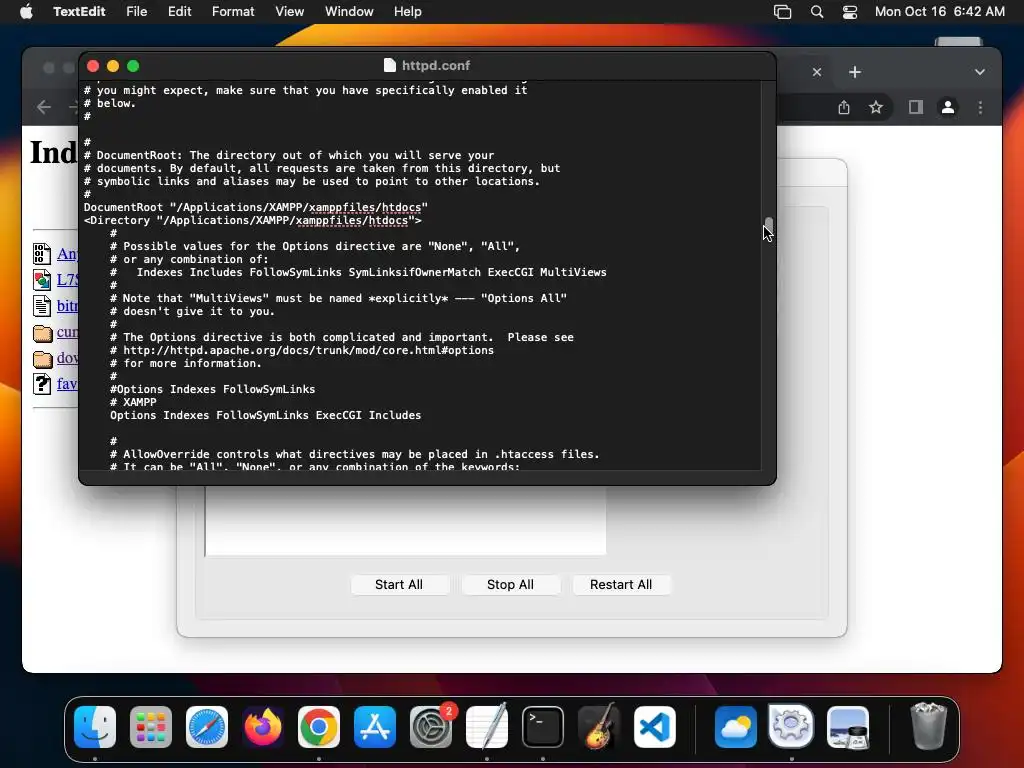Viewport: 1024px width, 768px height.
Task: Click Start All in XAMPP manager
Action: (399, 584)
